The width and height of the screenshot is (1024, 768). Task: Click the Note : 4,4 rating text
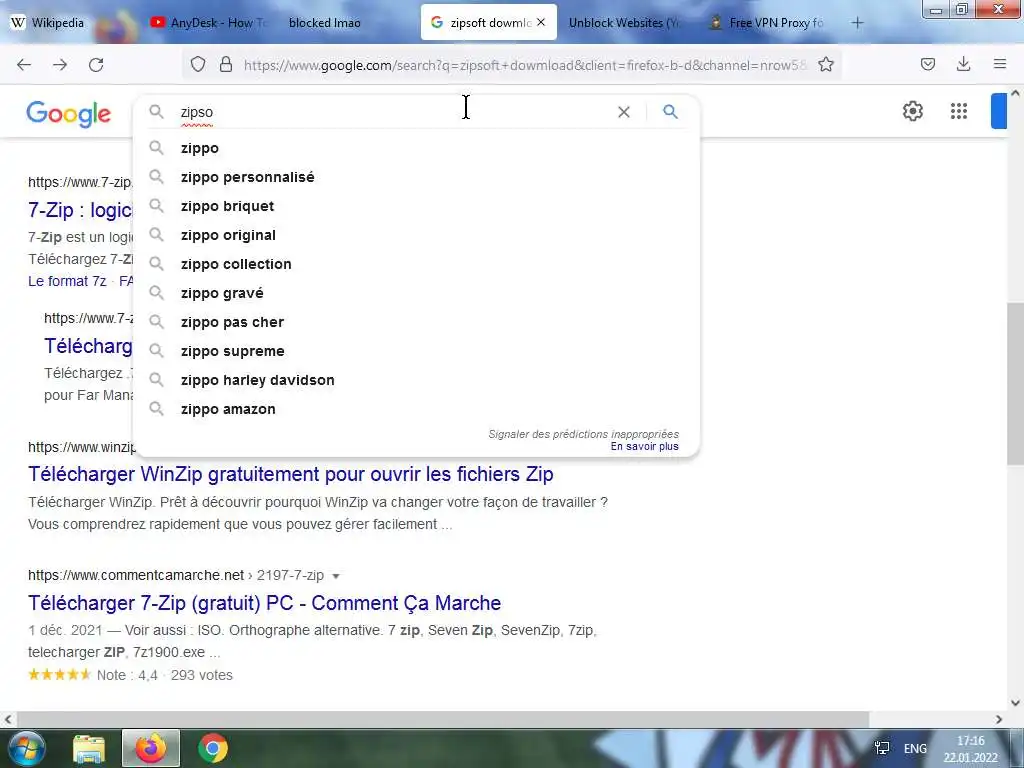127,675
